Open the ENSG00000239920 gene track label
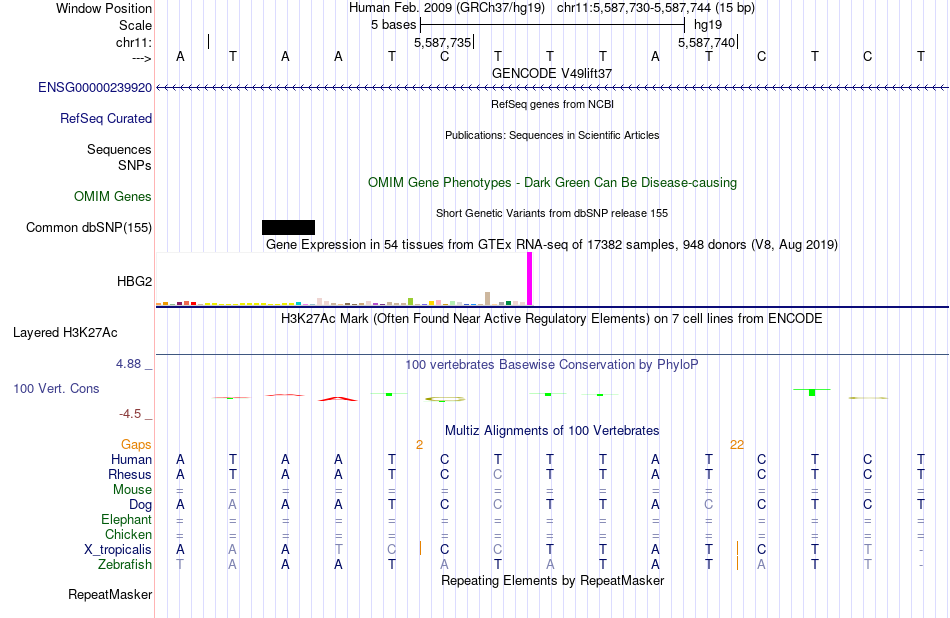This screenshot has height=618, width=950. (95, 88)
